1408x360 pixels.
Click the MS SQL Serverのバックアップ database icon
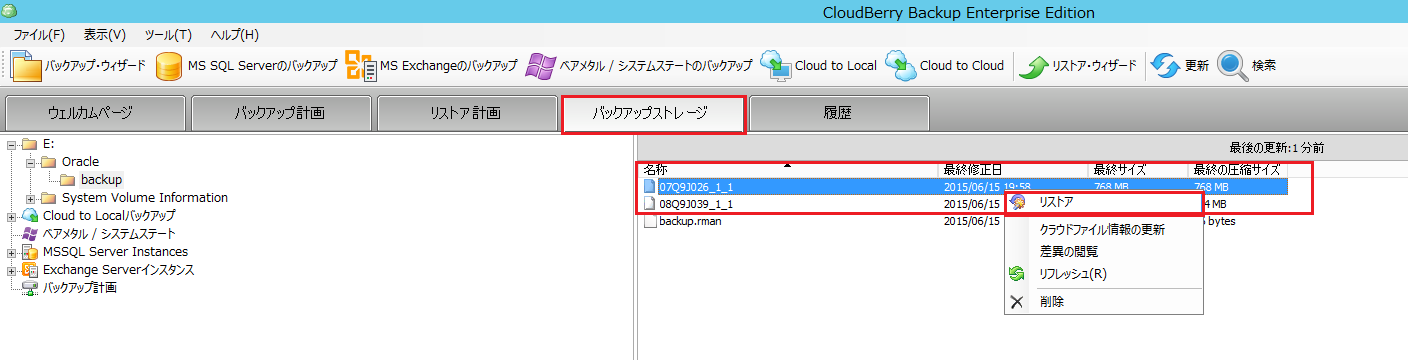pyautogui.click(x=169, y=66)
